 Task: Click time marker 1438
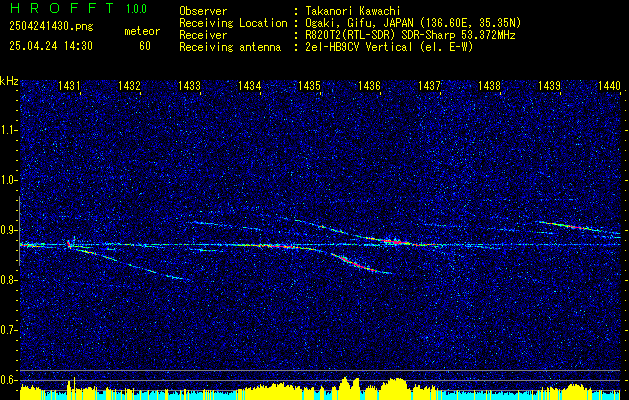(489, 85)
